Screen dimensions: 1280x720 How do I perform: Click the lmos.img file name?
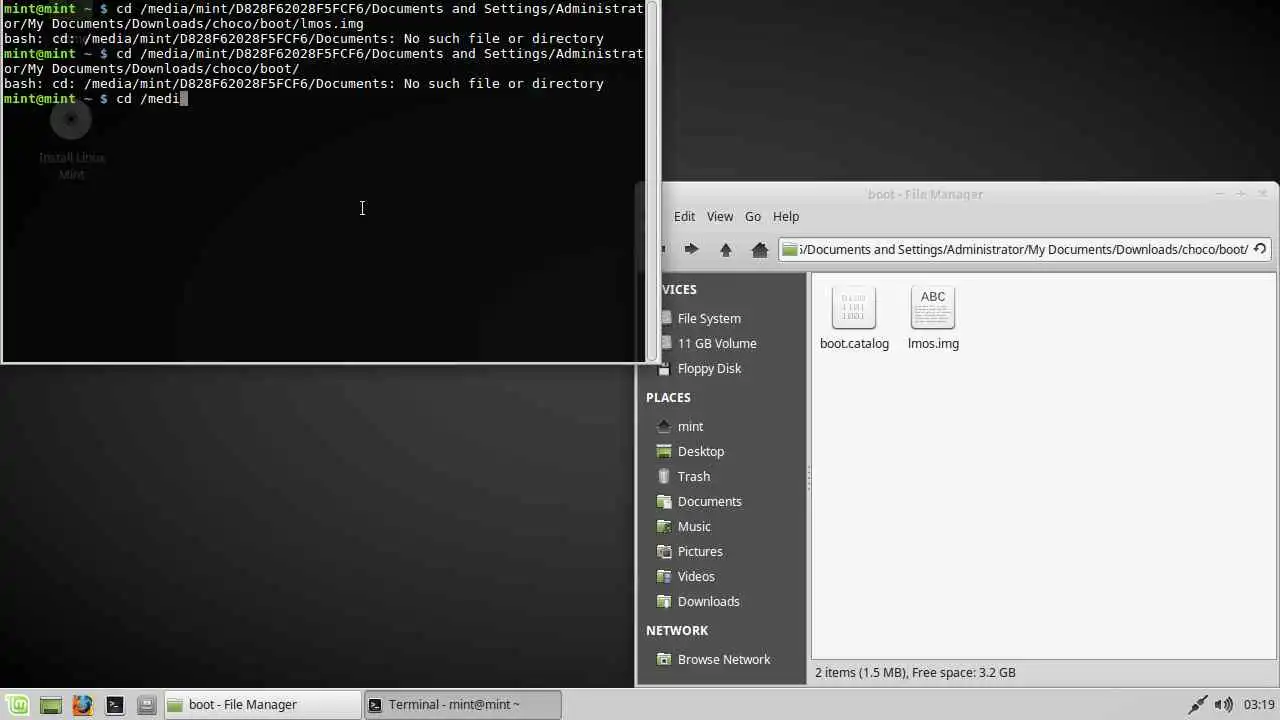pos(933,343)
